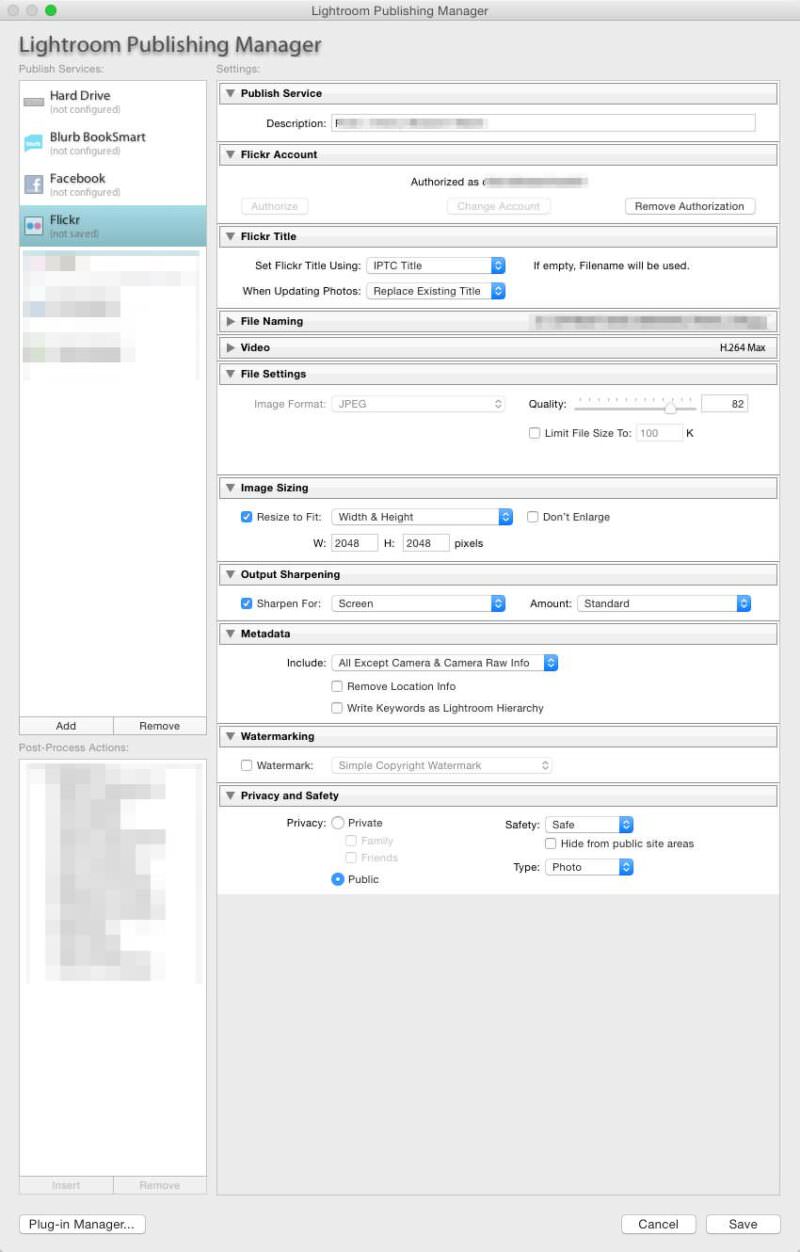This screenshot has height=1252, width=800.
Task: Click the Quality value field showing 82
Action: coord(724,404)
